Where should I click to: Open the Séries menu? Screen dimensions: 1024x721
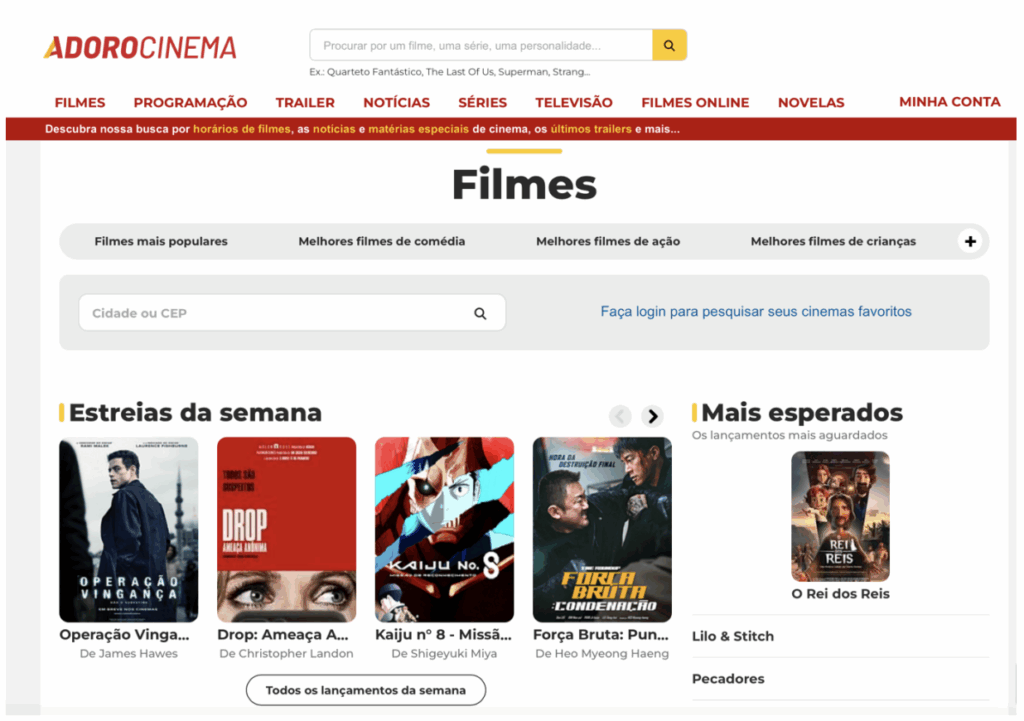coord(483,103)
